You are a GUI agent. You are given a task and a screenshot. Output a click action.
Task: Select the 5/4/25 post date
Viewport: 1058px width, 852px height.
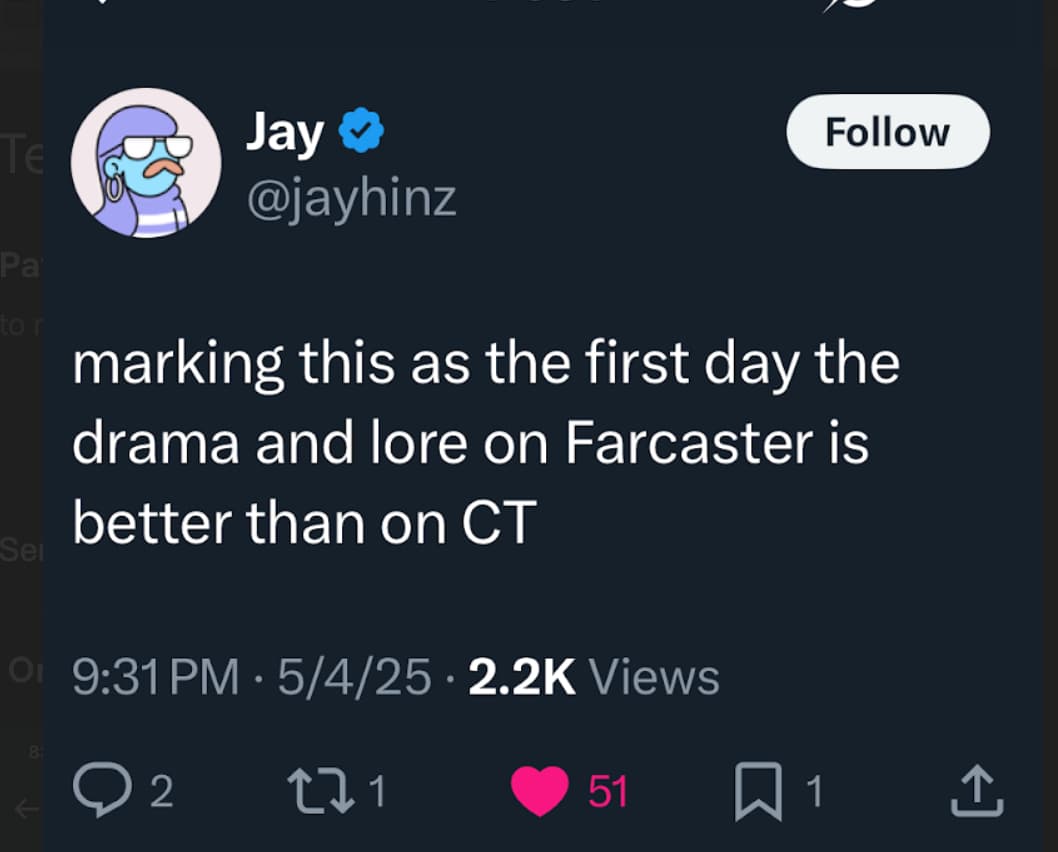point(354,677)
